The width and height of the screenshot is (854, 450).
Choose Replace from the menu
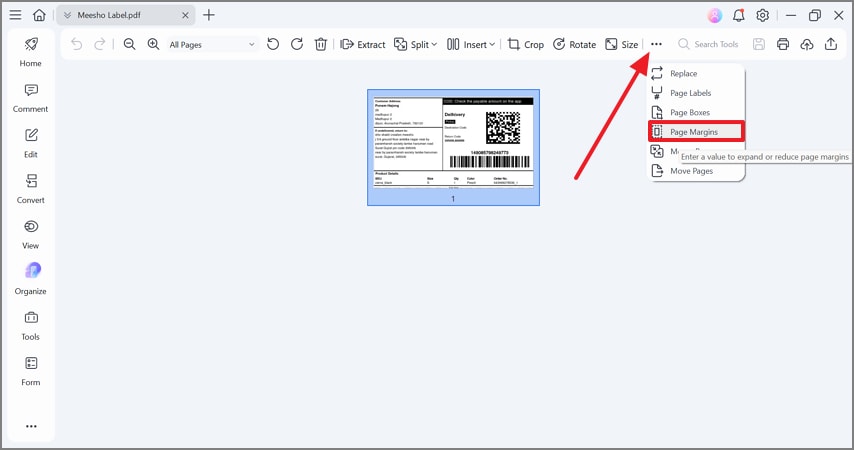pyautogui.click(x=696, y=73)
